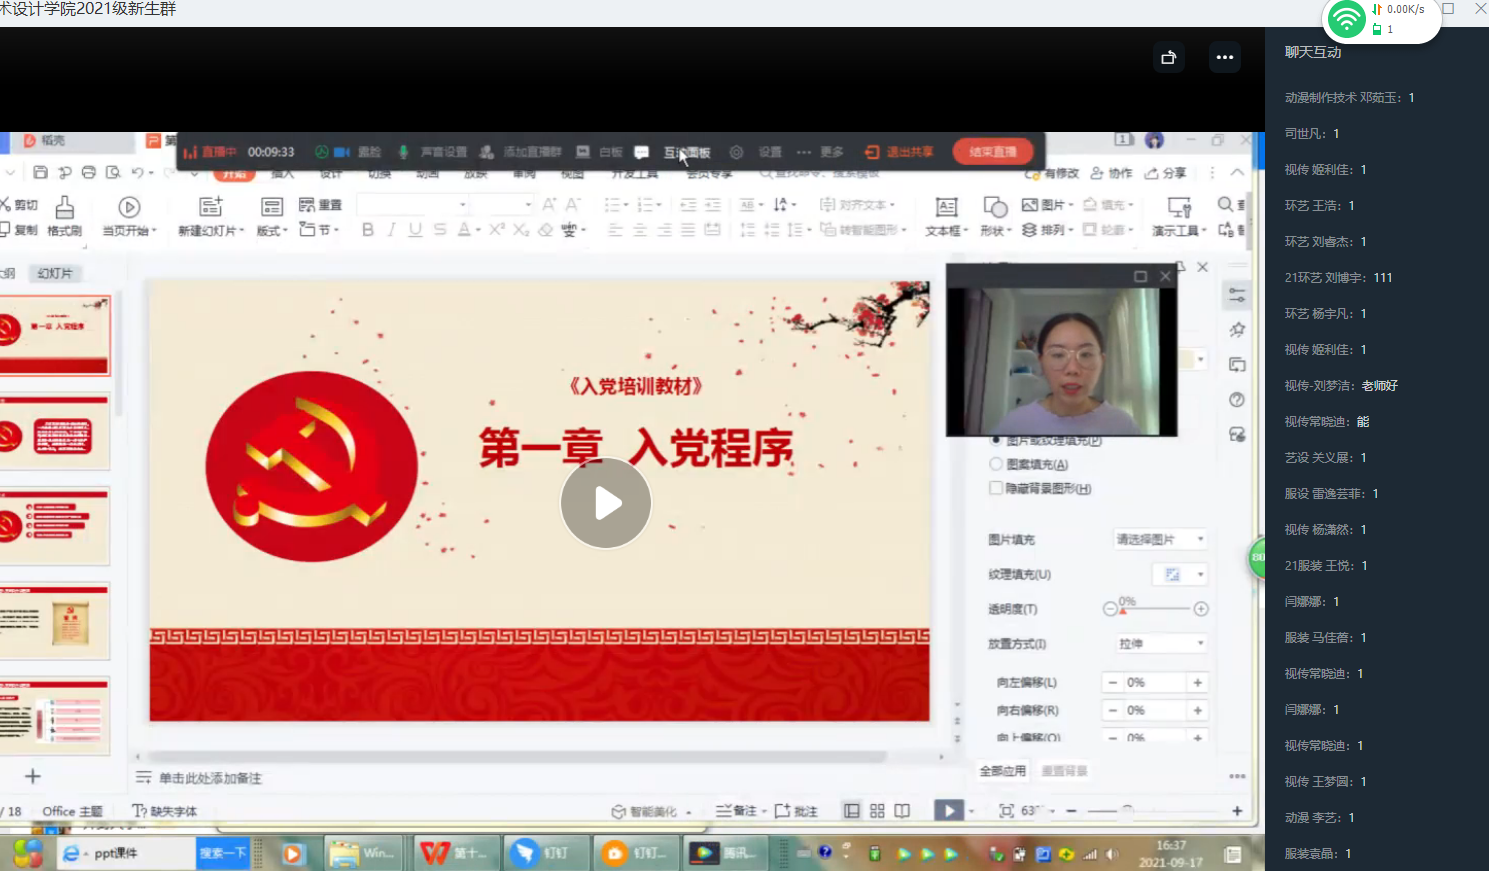Click the share icon above the video
The height and width of the screenshot is (871, 1489).
[1168, 57]
